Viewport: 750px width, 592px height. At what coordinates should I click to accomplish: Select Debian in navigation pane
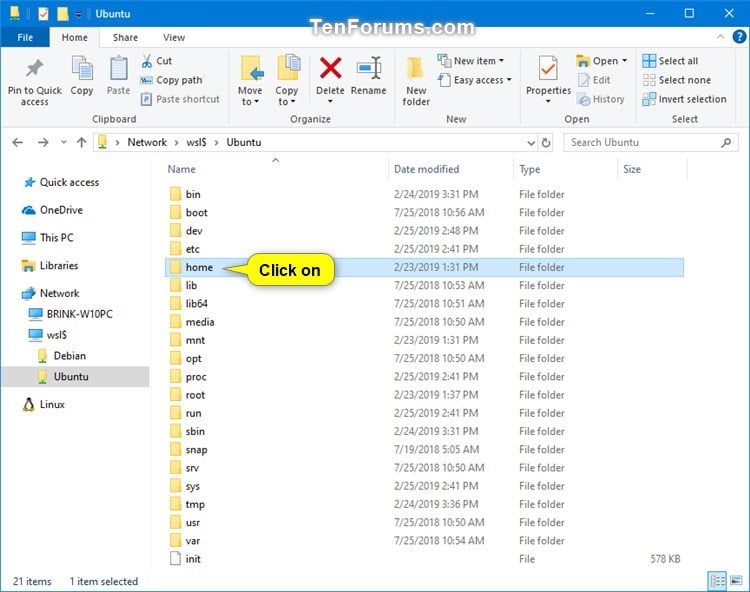click(x=61, y=356)
